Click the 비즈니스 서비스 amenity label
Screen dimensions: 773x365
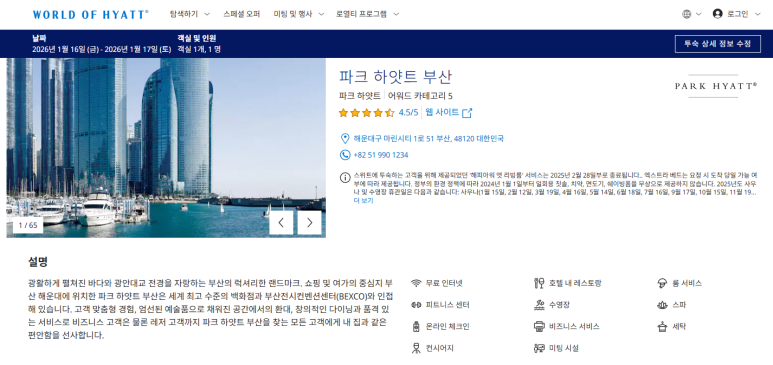point(574,327)
